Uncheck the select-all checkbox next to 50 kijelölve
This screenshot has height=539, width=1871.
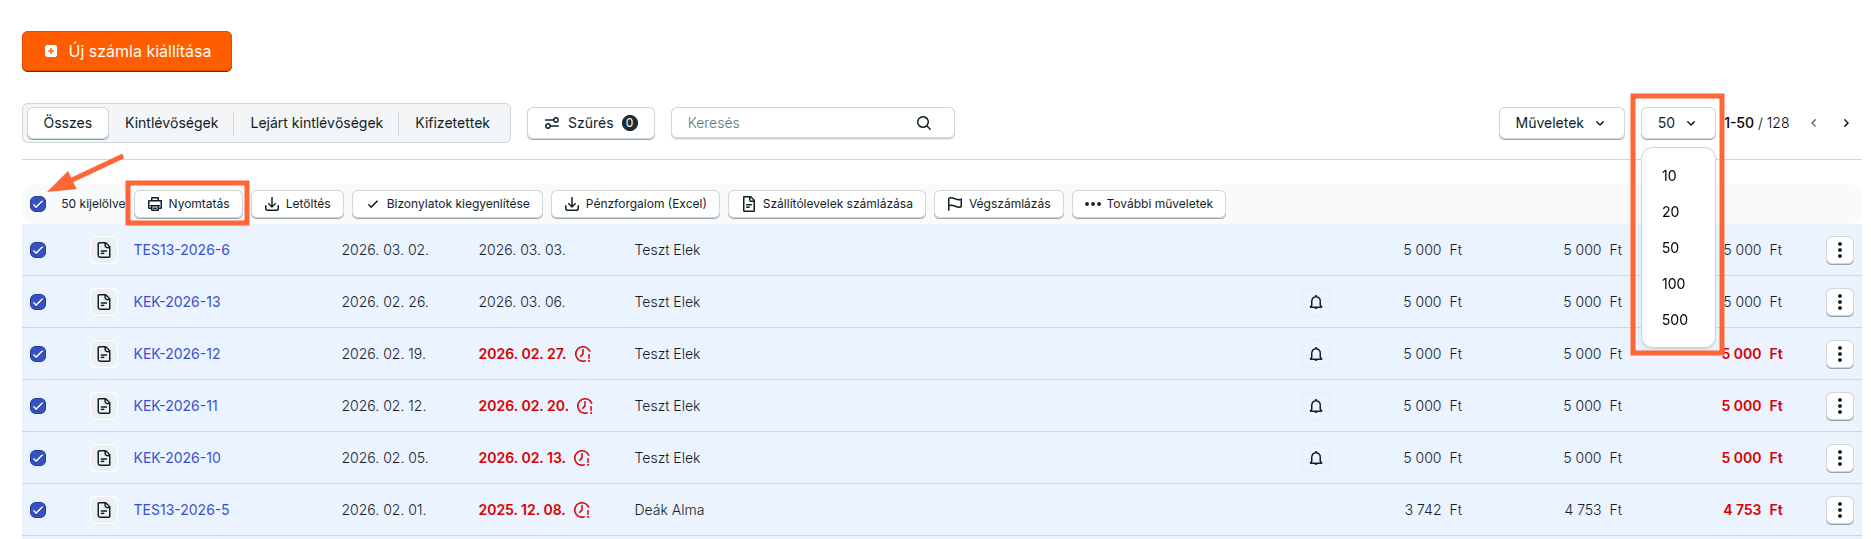click(x=38, y=204)
